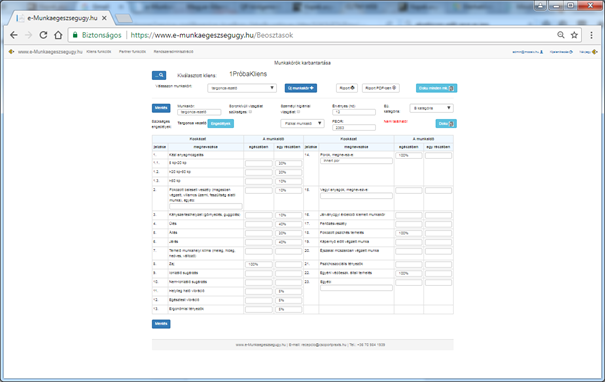Click the zoom magnifier in address bar
This screenshot has height=382, width=605.
tap(561, 35)
